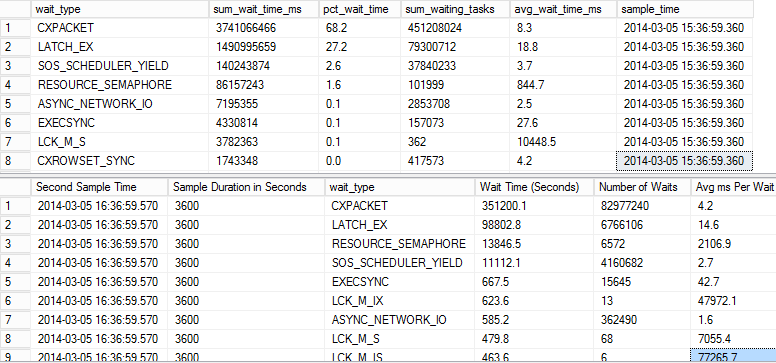Viewport: 776px width, 363px height.
Task: Select the RESOURCE_SEMAPHORE cell in top grid
Action: (120, 85)
